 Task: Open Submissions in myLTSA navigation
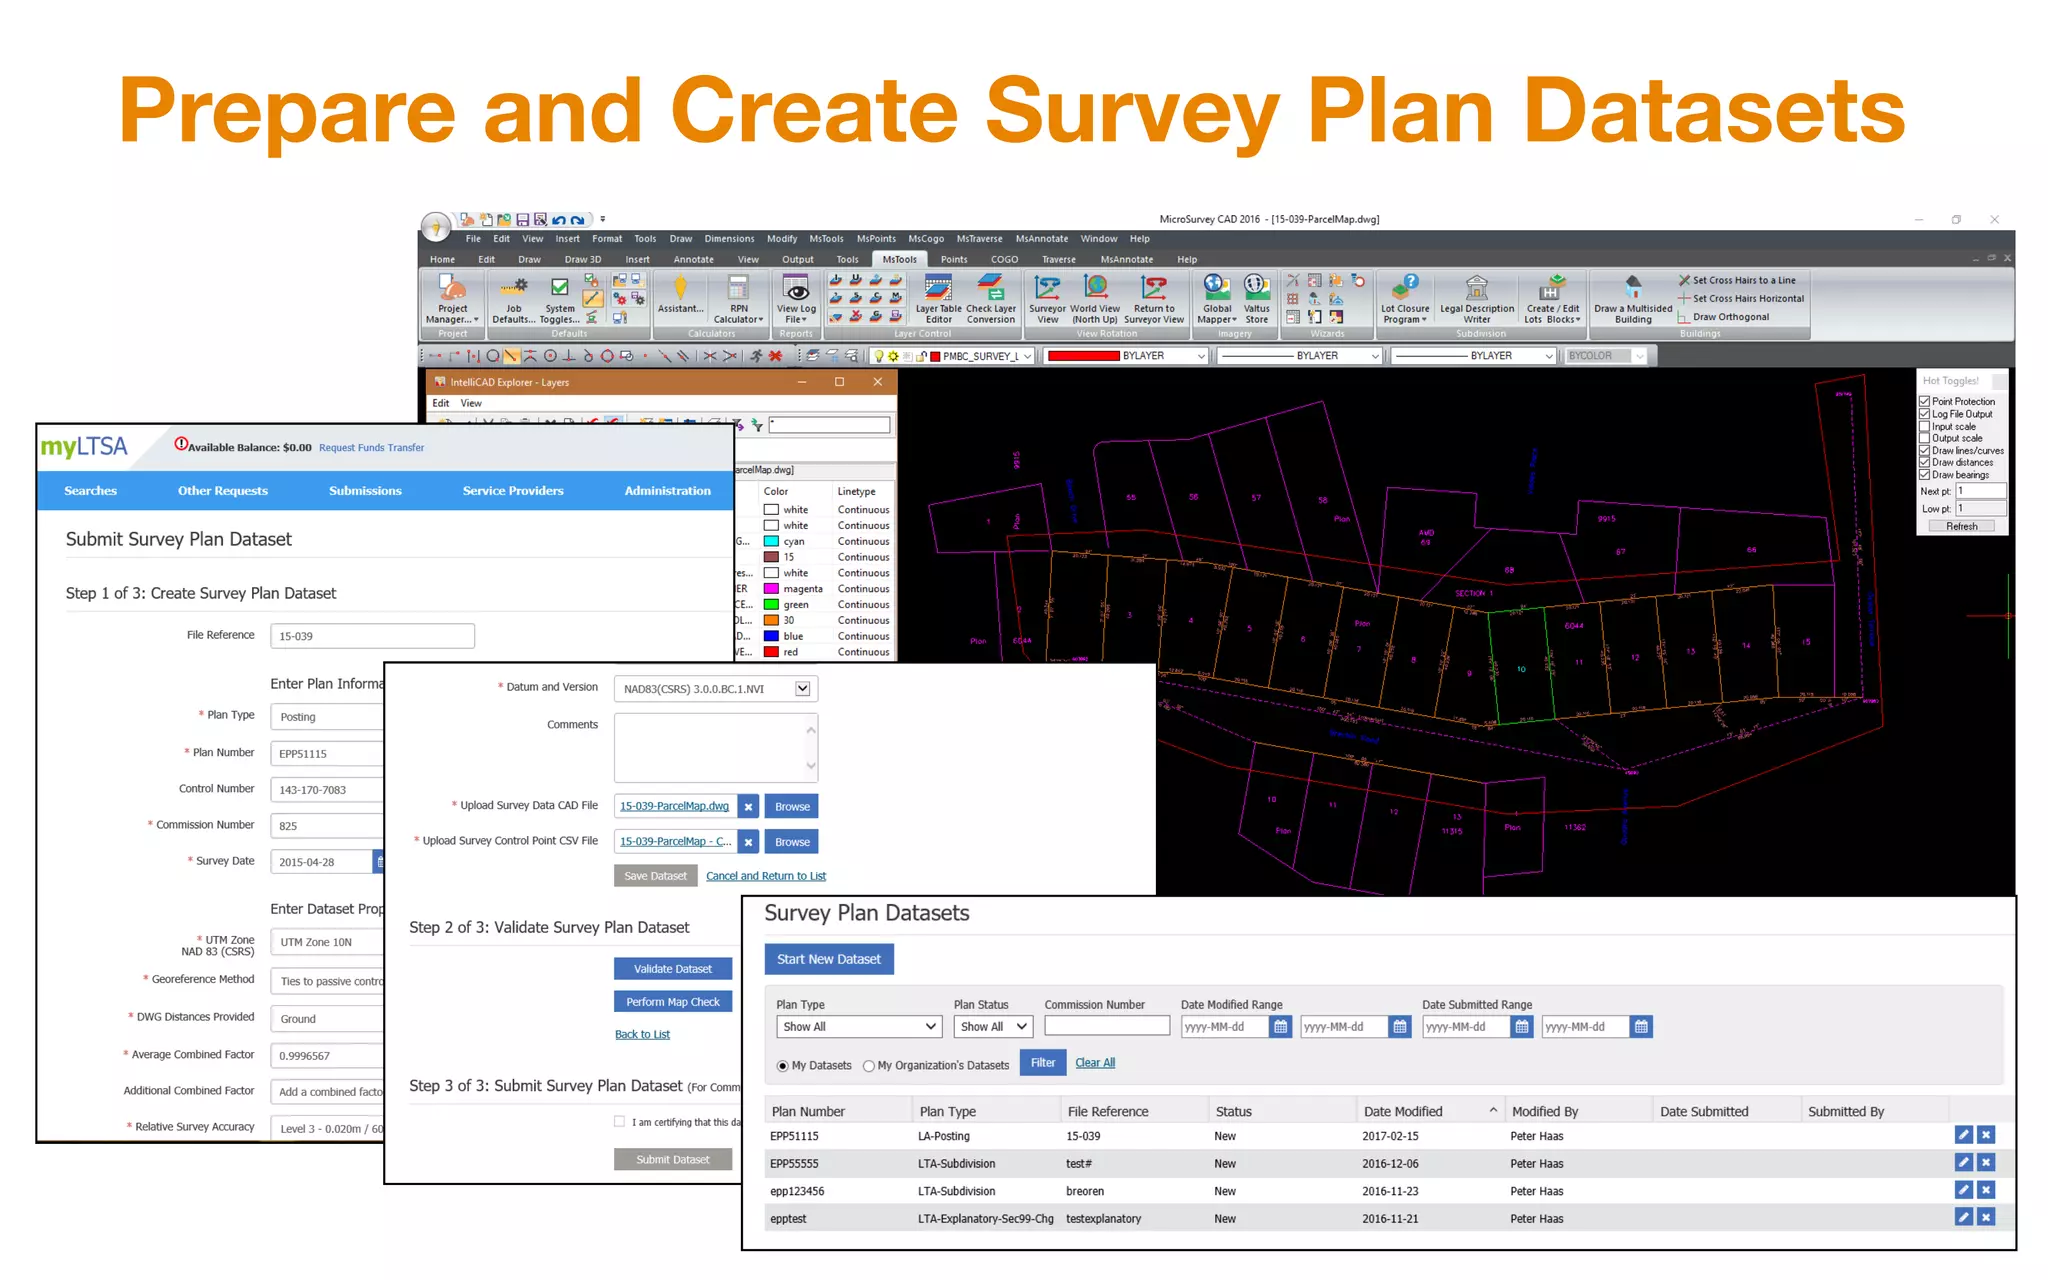(365, 491)
